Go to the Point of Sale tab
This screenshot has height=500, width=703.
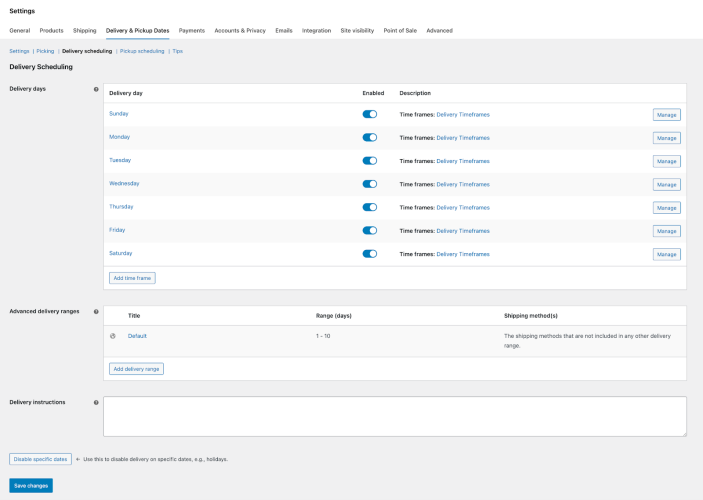click(x=398, y=31)
